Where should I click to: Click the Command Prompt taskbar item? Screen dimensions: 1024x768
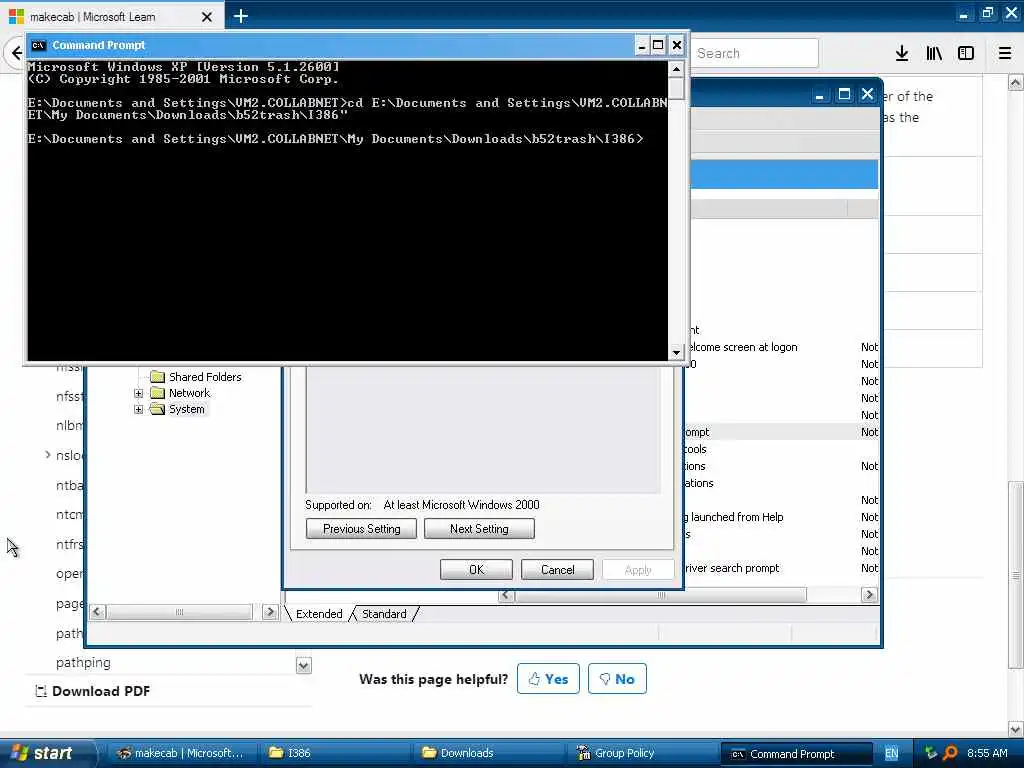pos(797,754)
